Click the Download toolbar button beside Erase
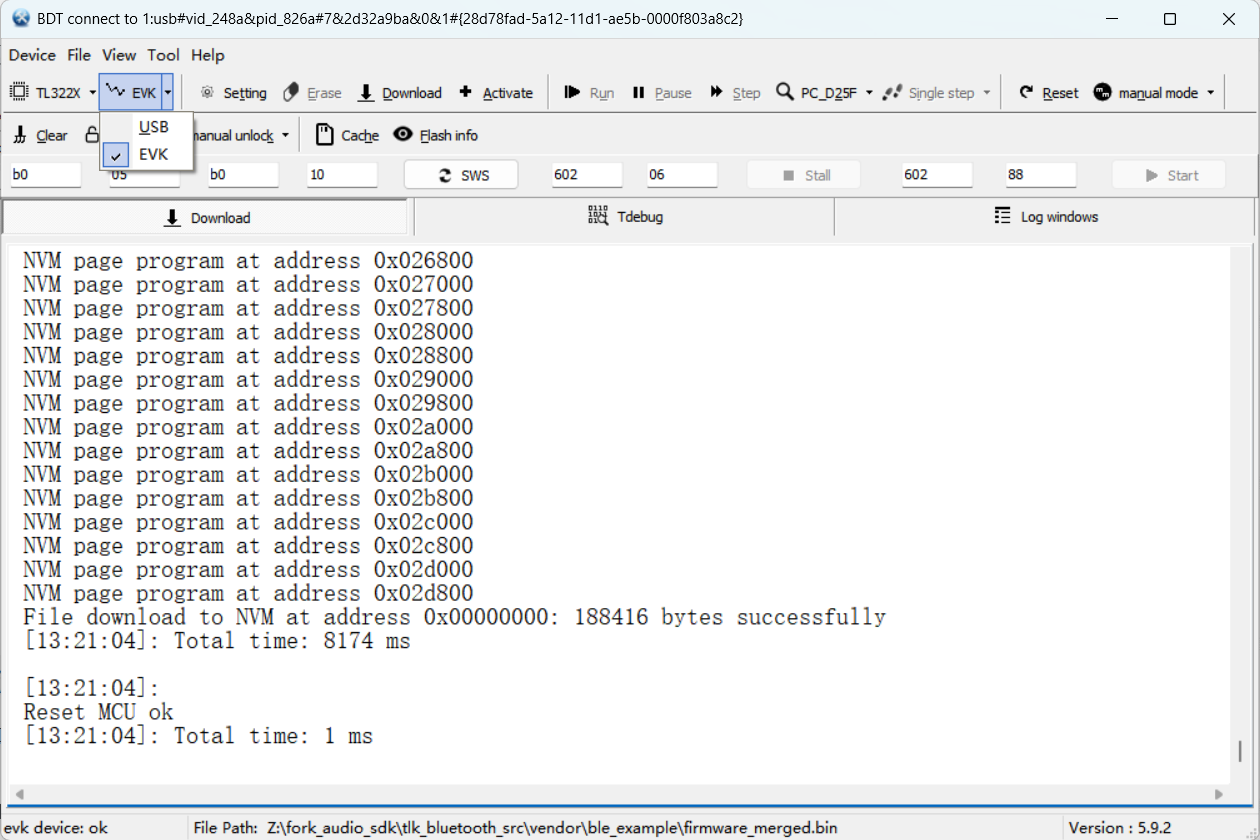 pos(399,93)
